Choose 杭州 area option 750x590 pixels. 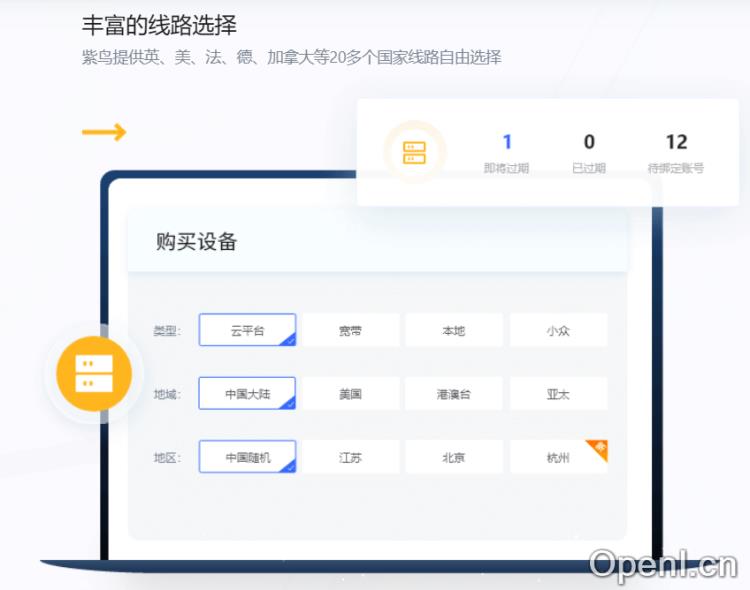tap(556, 458)
